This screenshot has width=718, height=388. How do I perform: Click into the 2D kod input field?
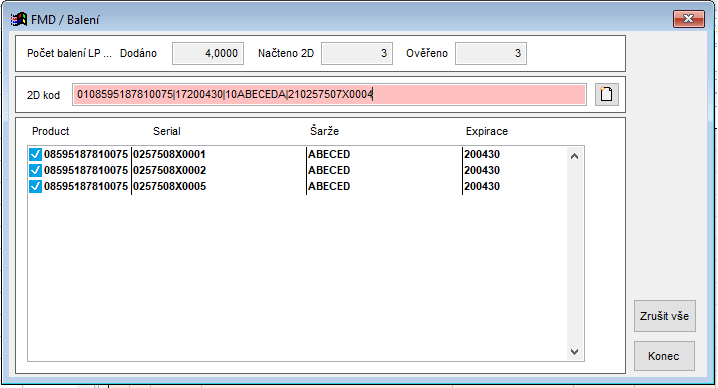point(329,94)
